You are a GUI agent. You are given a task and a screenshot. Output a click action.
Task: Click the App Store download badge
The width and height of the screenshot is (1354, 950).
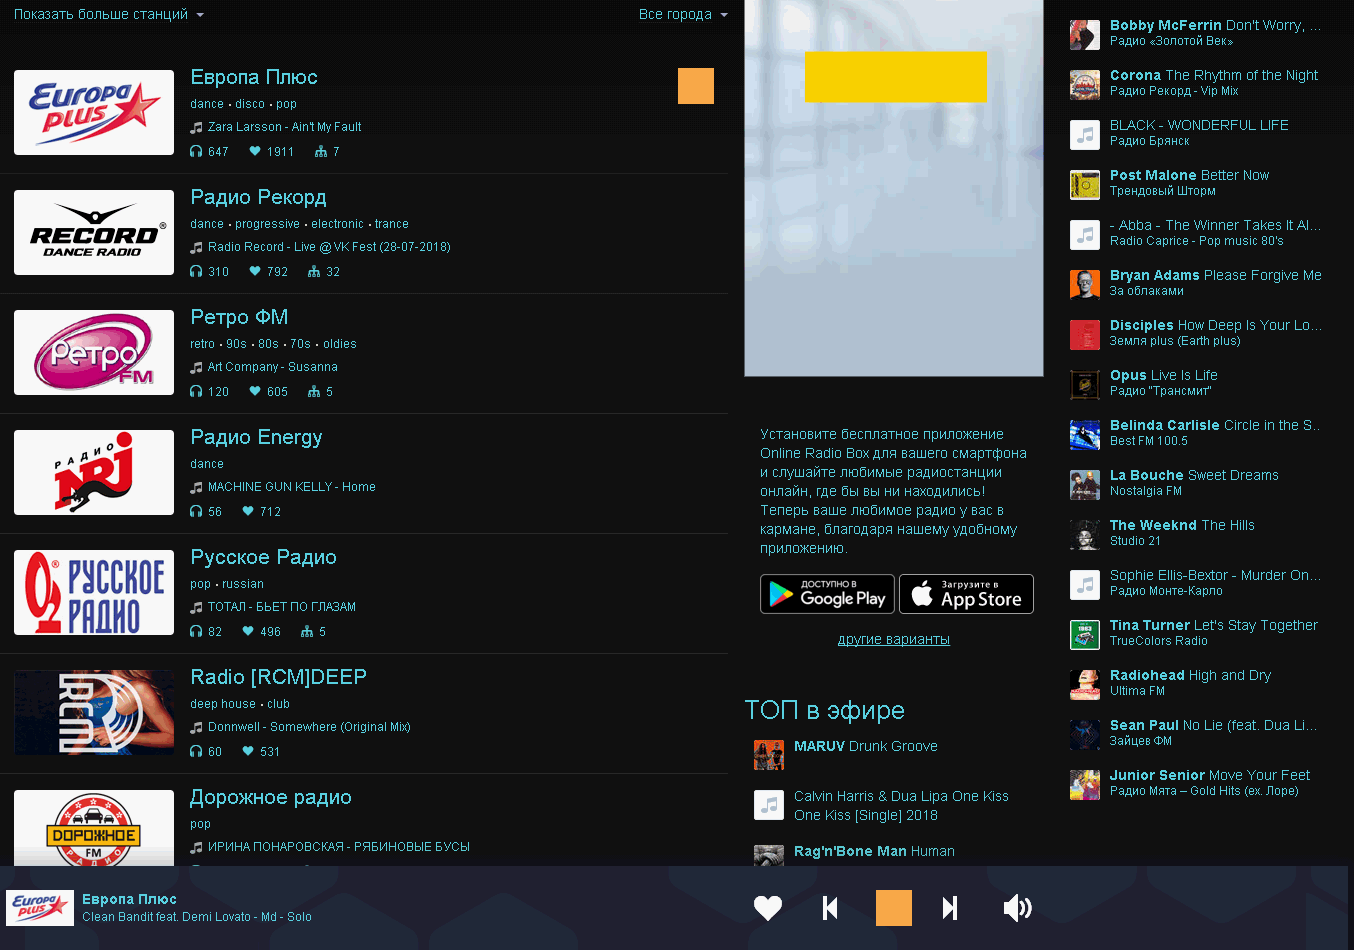pyautogui.click(x=966, y=594)
